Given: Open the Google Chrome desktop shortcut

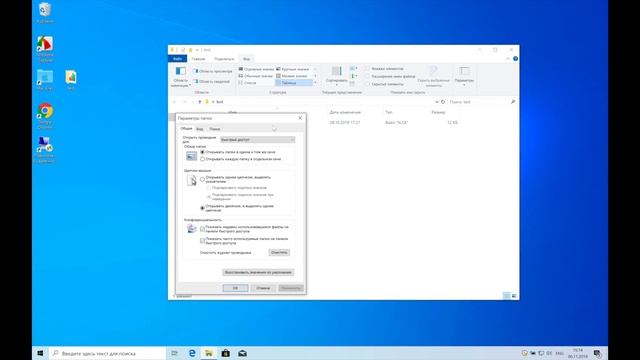Looking at the screenshot, I should pyautogui.click(x=45, y=116).
